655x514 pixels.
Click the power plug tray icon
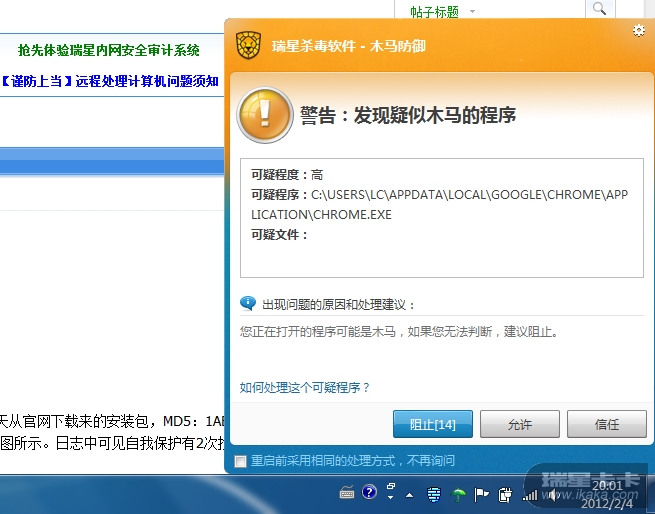click(x=505, y=496)
